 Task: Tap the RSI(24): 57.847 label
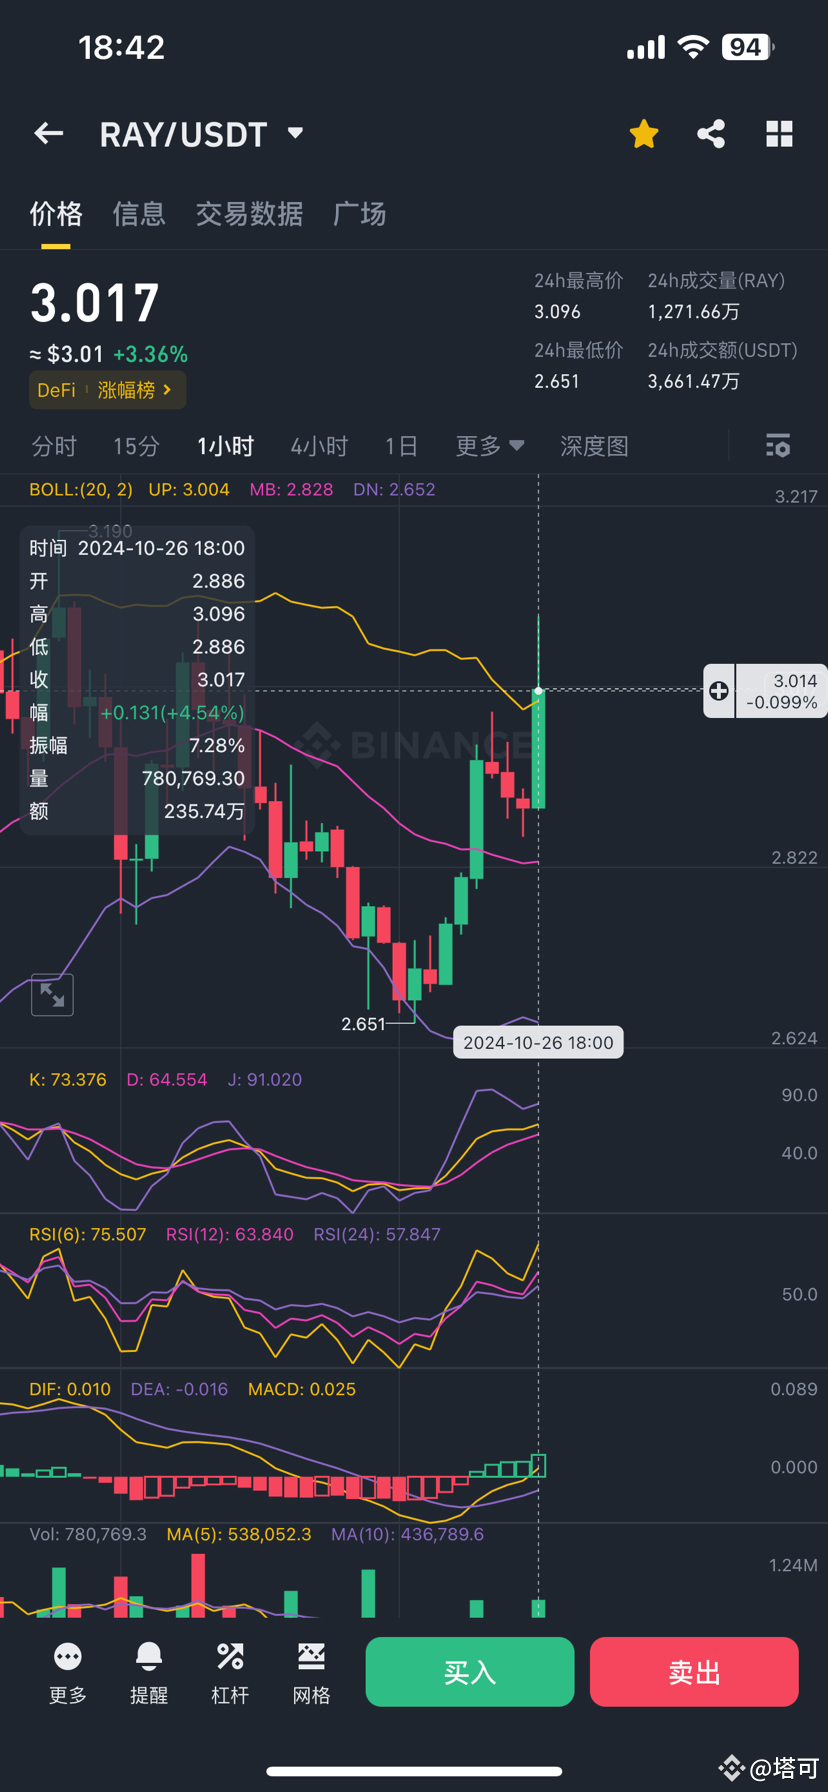377,1235
